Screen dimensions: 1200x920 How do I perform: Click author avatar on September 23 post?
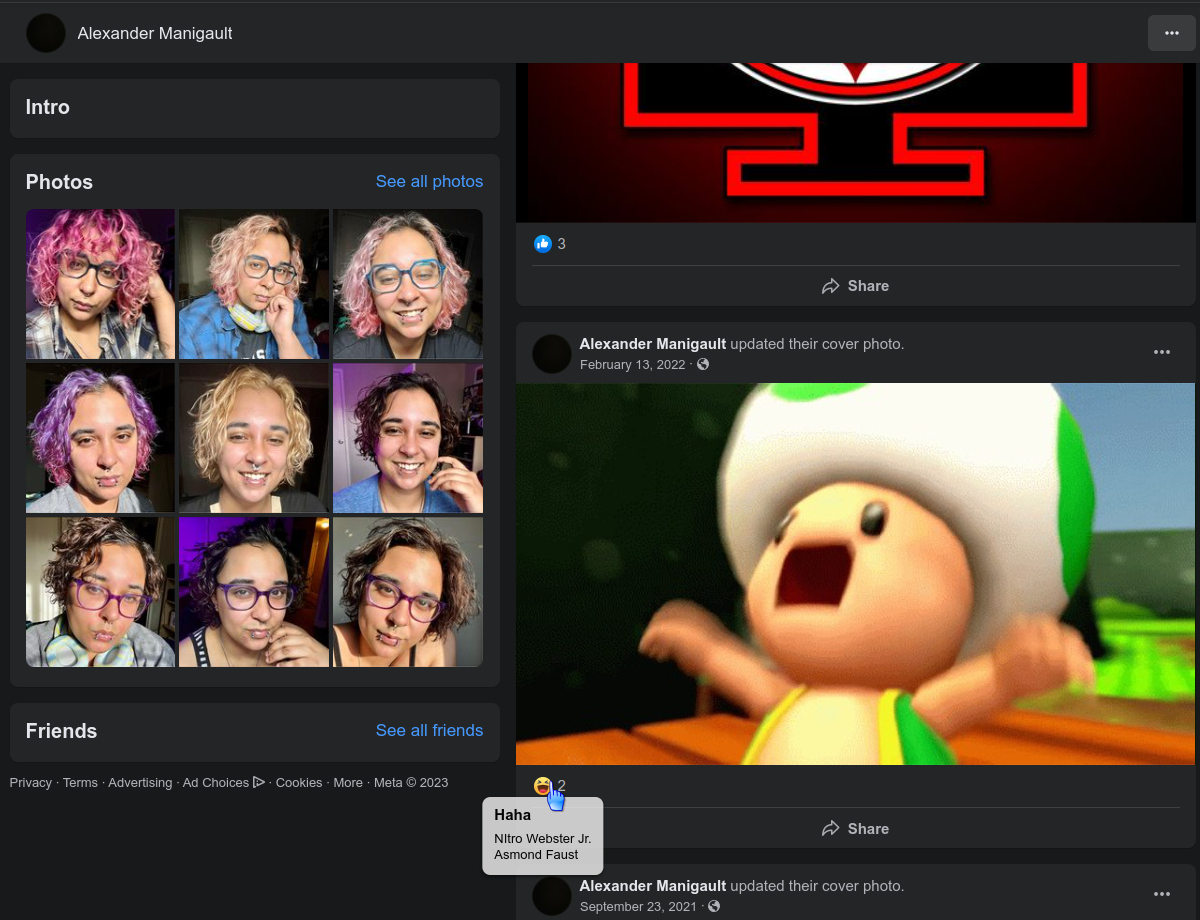552,896
